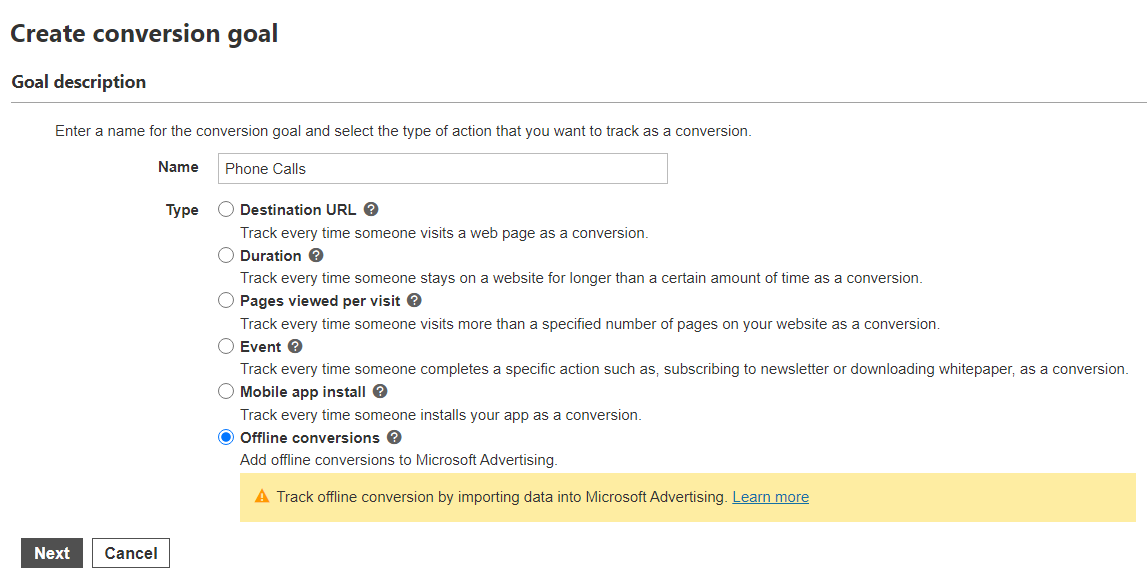Click the Offline conversions help icon
The height and width of the screenshot is (583, 1147).
(x=394, y=437)
